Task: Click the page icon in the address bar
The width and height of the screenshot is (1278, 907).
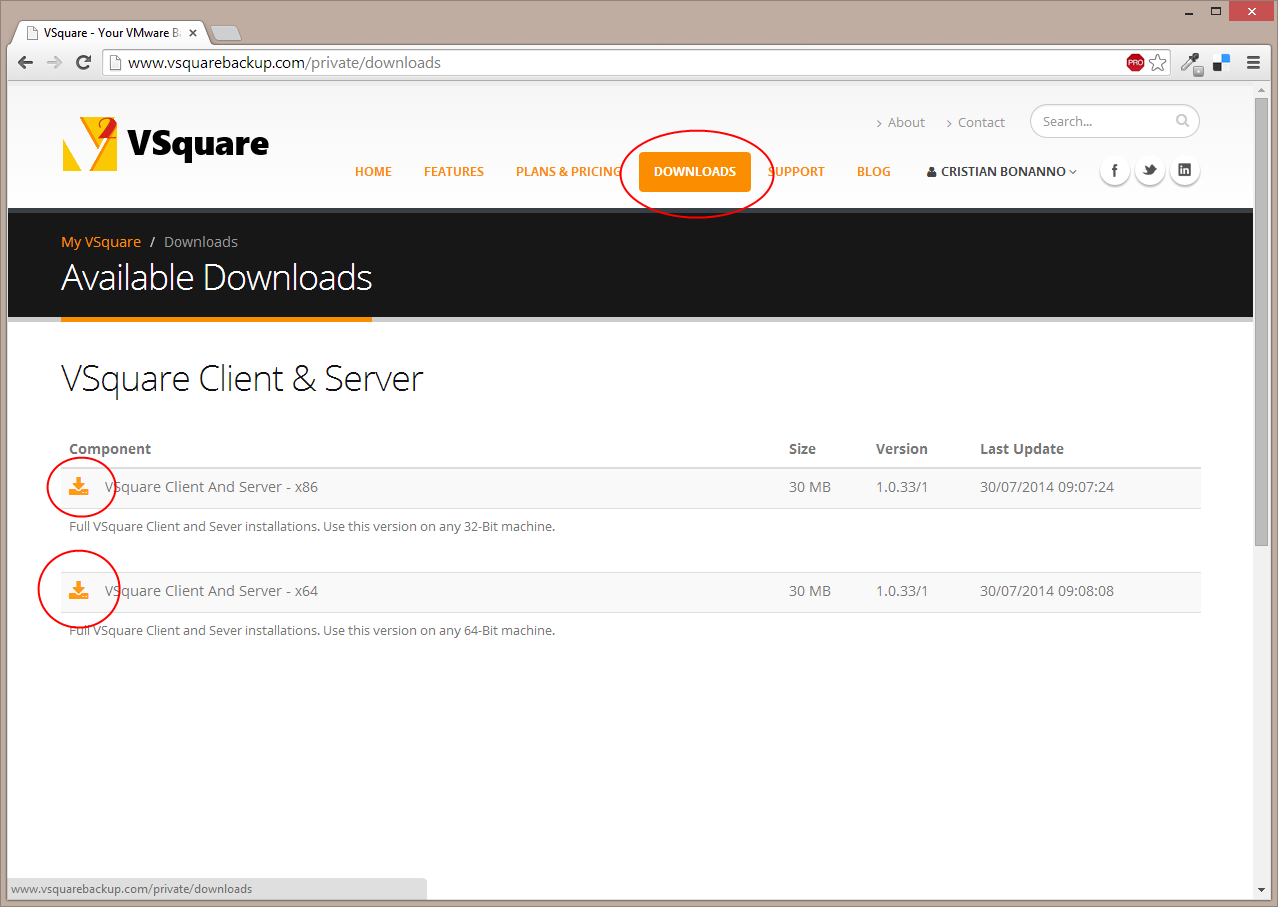Action: coord(115,62)
